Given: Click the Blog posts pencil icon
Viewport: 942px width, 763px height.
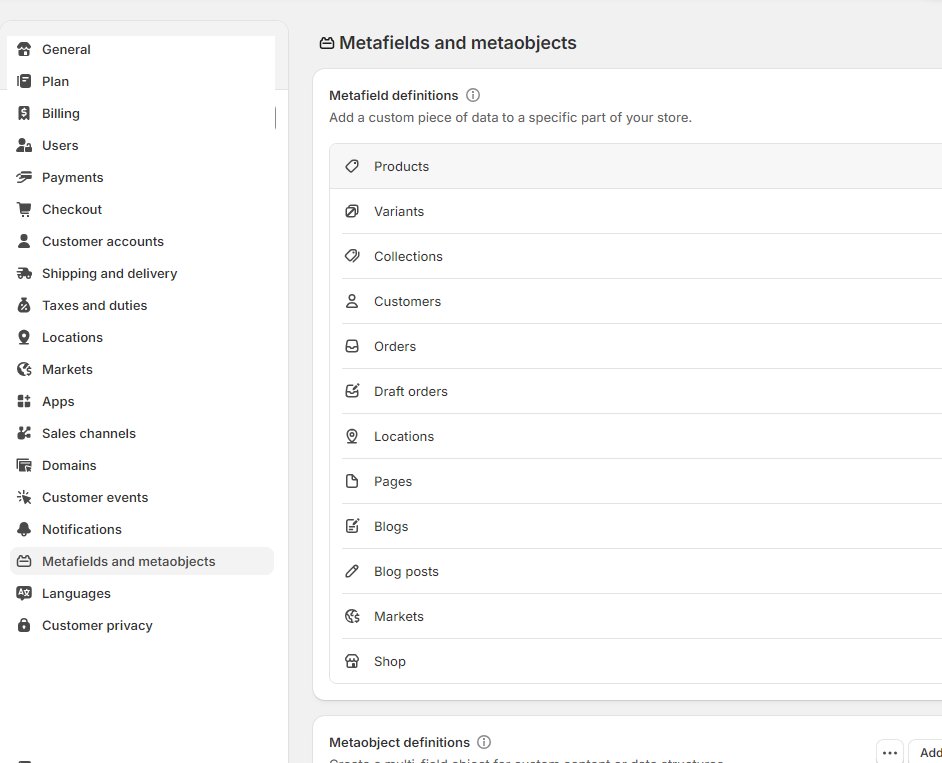Looking at the screenshot, I should click(352, 572).
